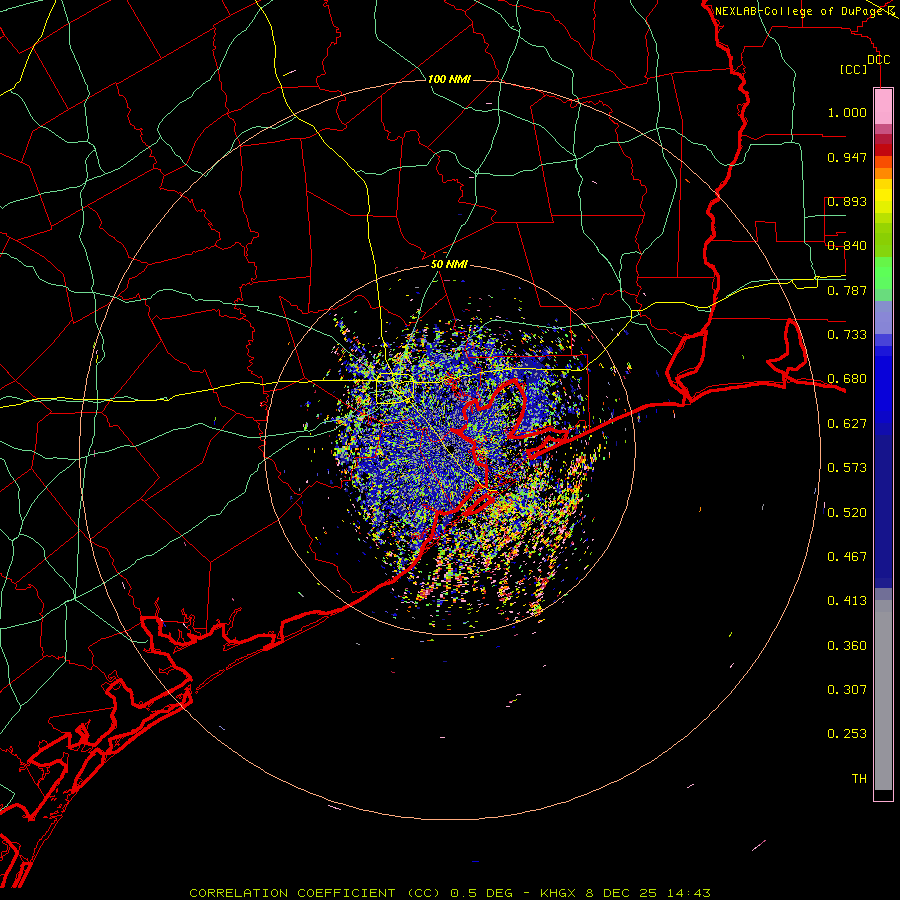
Task: Select the [CC] units label
Action: [x=854, y=69]
